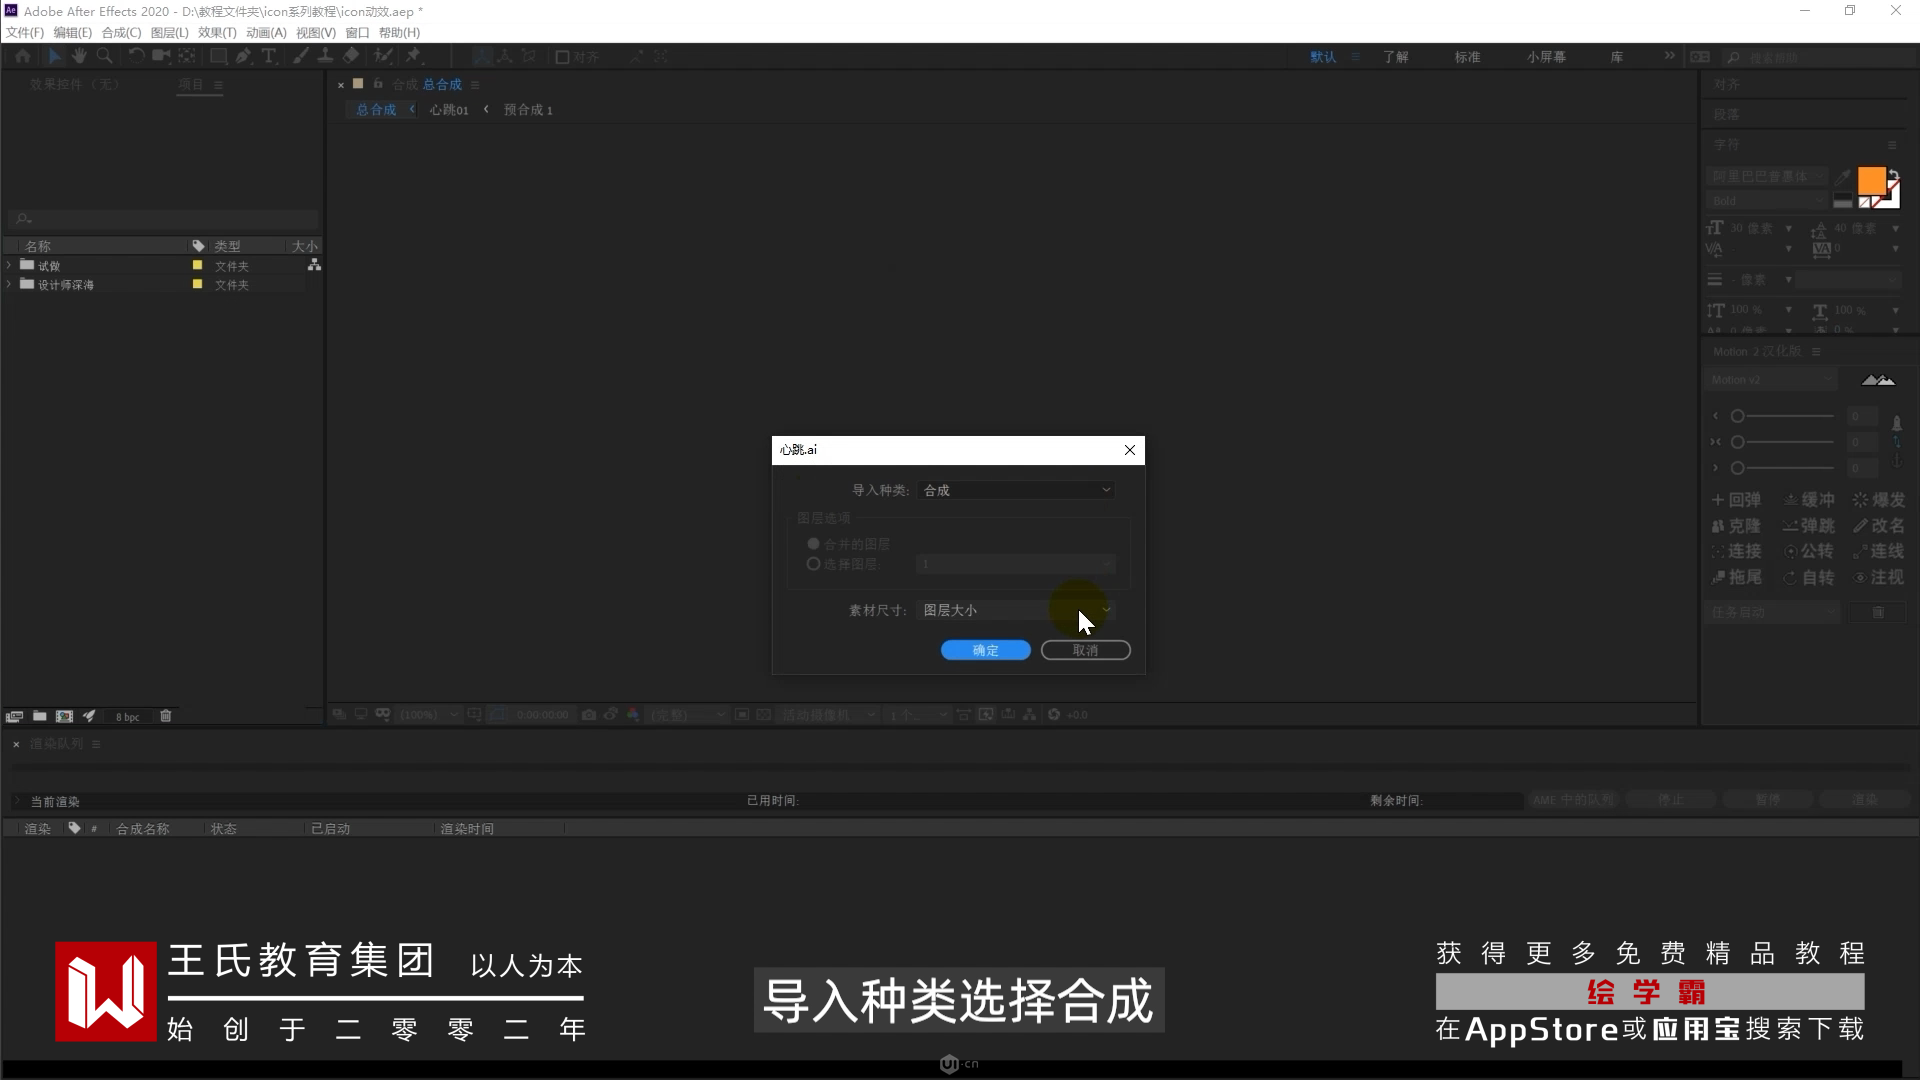Click the Home icon in toolbar

23,56
